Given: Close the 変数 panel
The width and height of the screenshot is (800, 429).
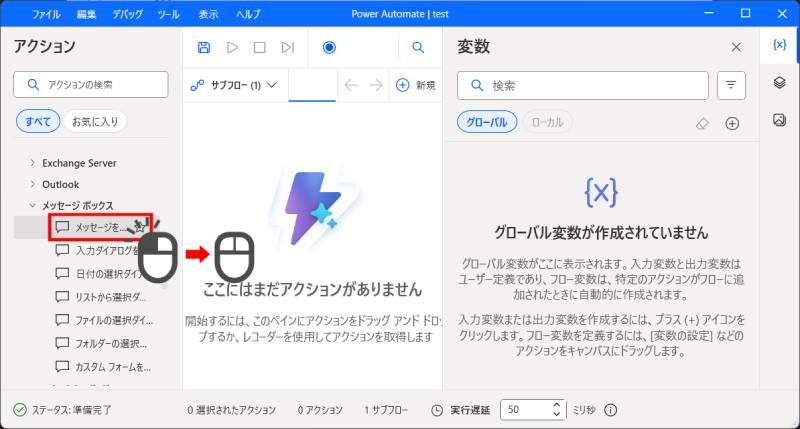Looking at the screenshot, I should tap(736, 47).
